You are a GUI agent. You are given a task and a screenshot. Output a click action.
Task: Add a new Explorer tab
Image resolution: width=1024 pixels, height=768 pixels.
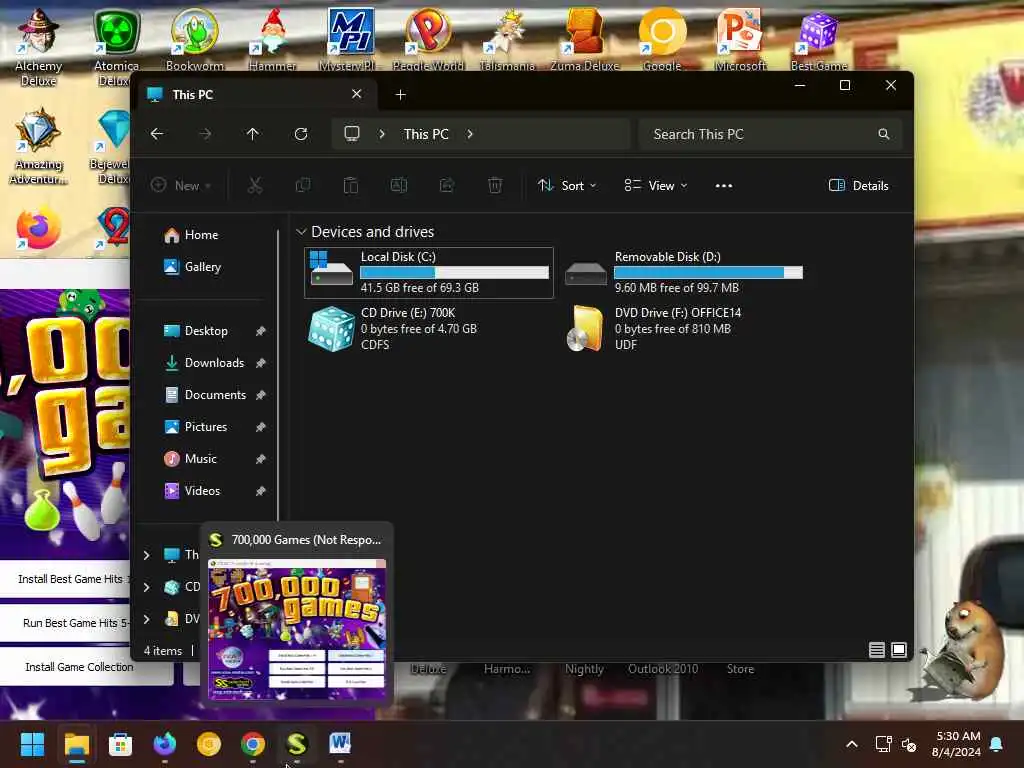[401, 95]
